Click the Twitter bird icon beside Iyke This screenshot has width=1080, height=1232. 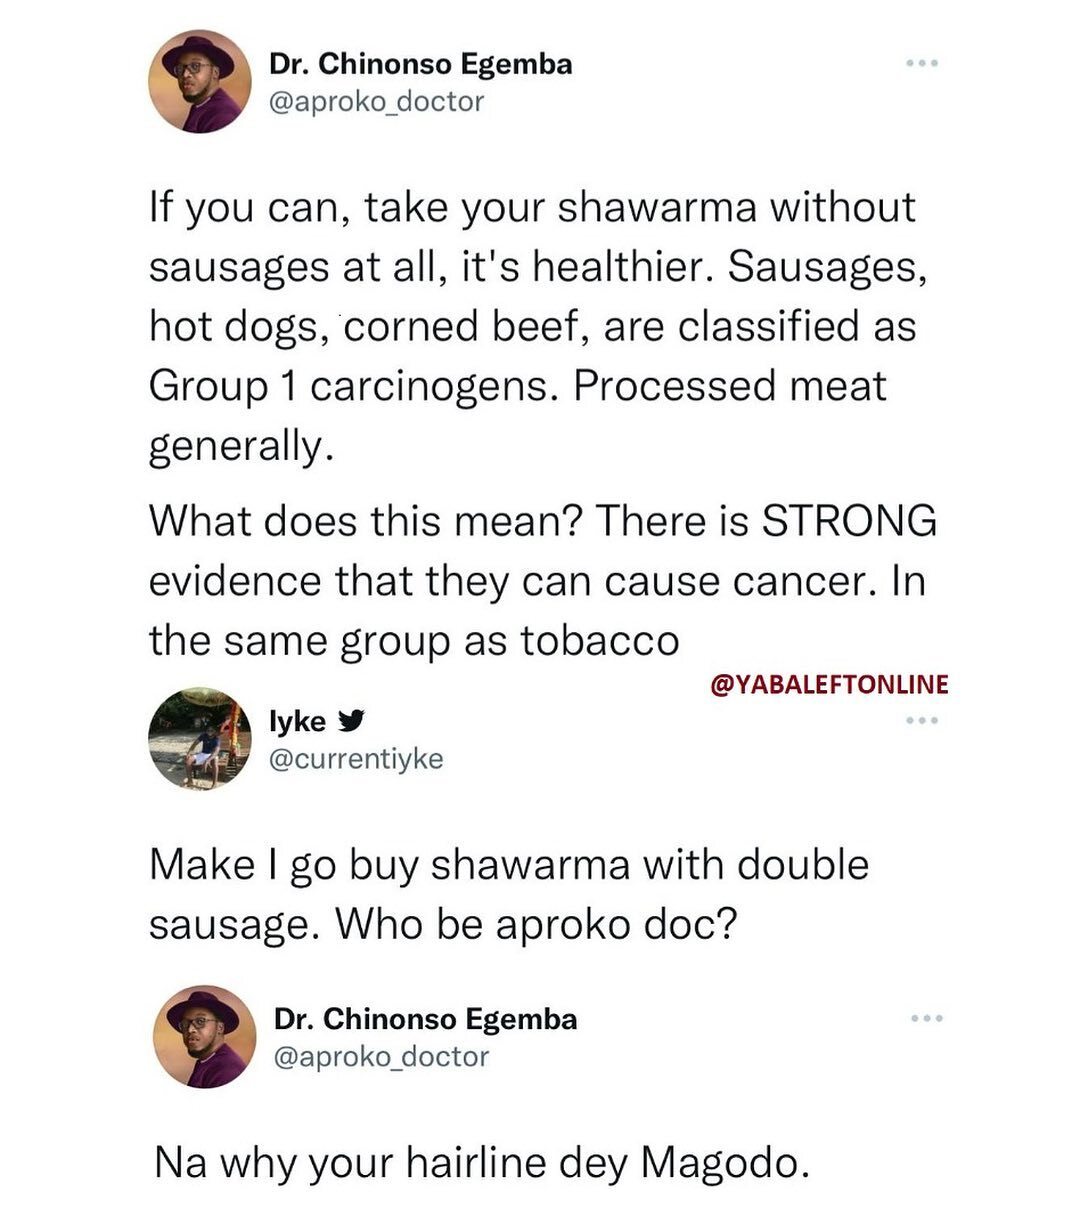point(351,721)
